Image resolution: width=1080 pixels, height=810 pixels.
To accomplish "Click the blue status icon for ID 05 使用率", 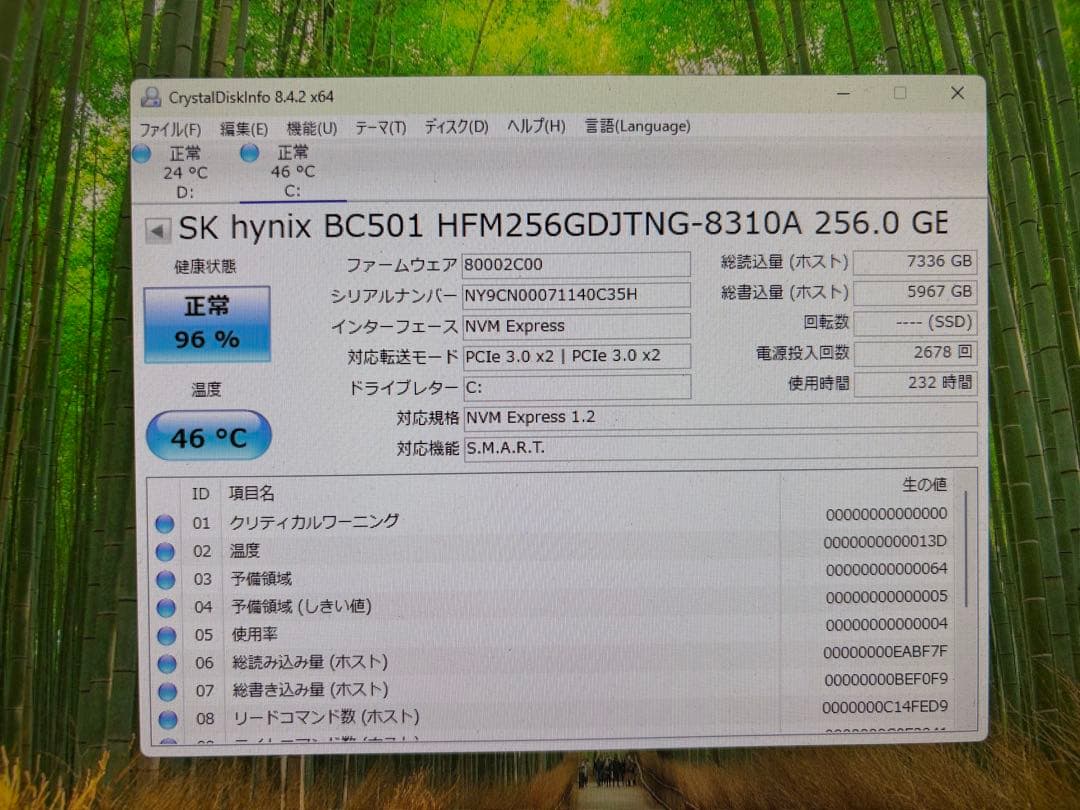I will click(x=167, y=636).
